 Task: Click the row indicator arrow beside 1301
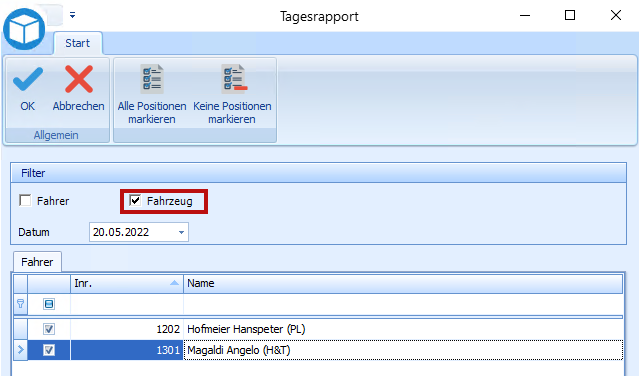tap(20, 350)
